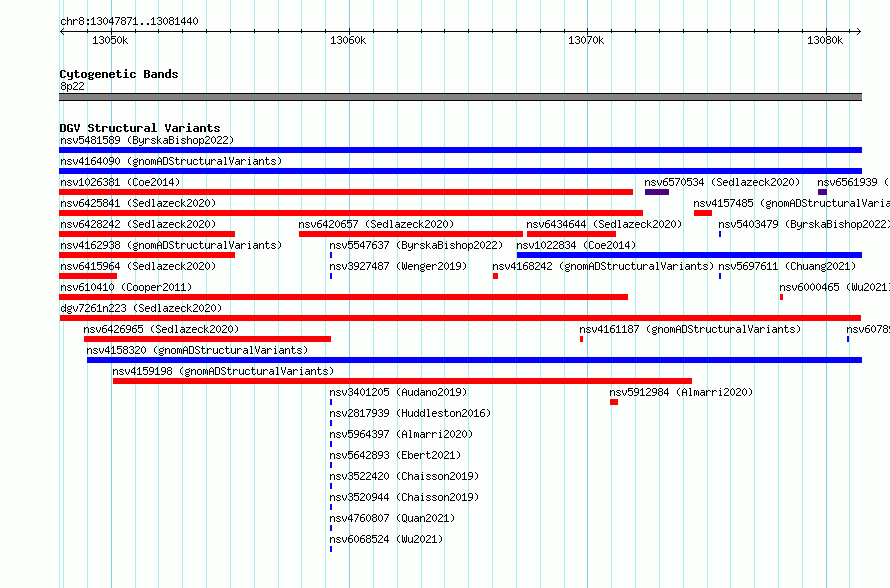Open the nsv4168242 gnomAD variant label
890x588 pixels.
point(603,266)
